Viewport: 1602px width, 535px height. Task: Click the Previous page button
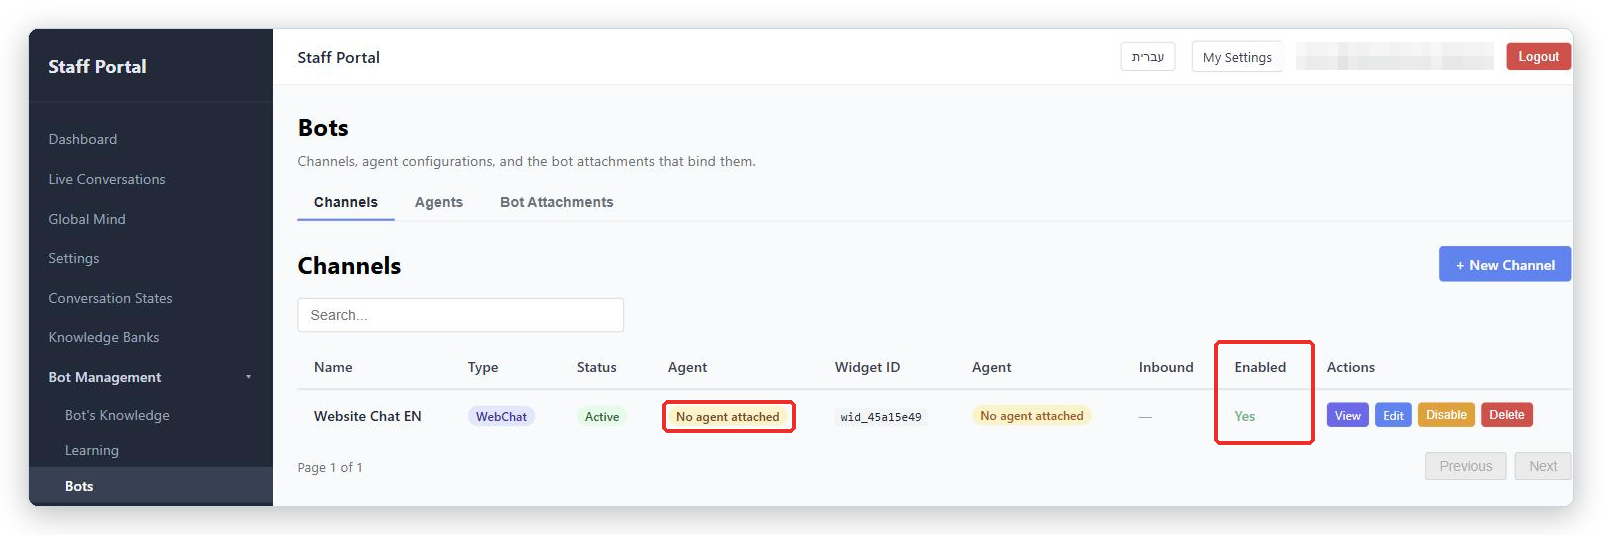1465,466
